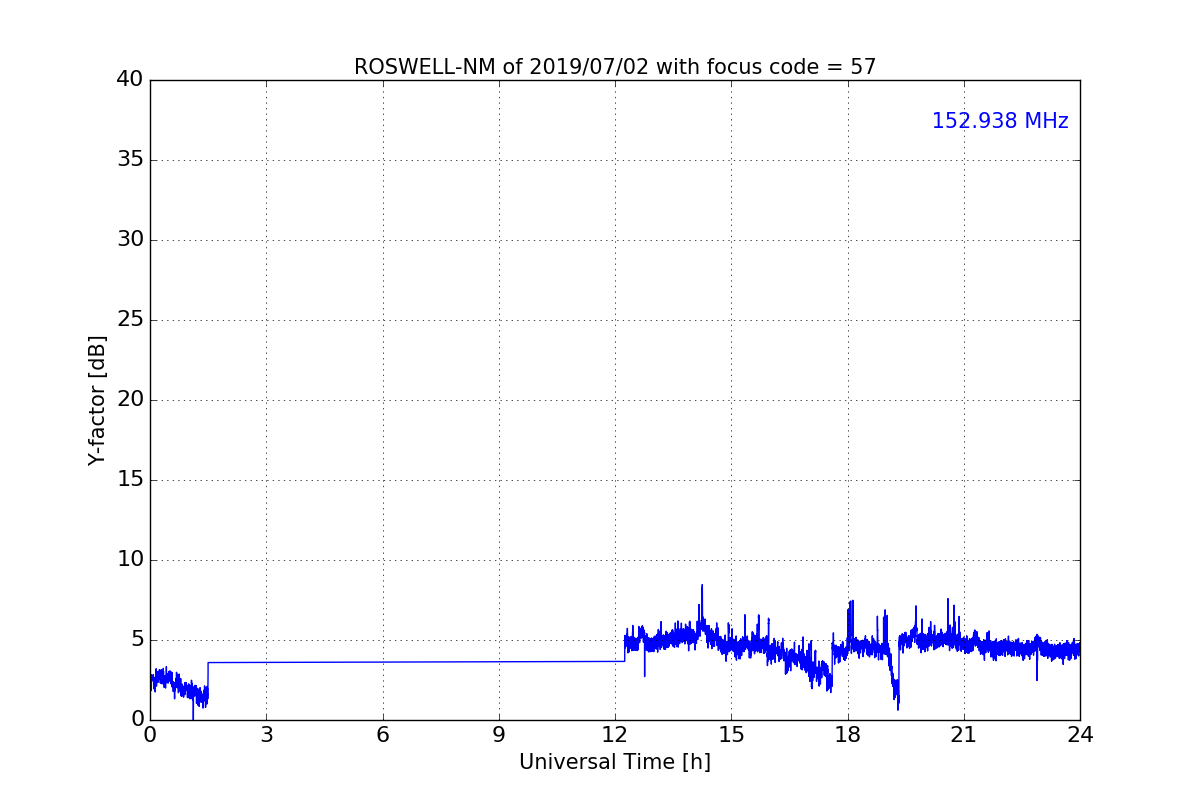1200x800 pixels.
Task: Click the signal dip near 19 hours
Action: point(896,688)
